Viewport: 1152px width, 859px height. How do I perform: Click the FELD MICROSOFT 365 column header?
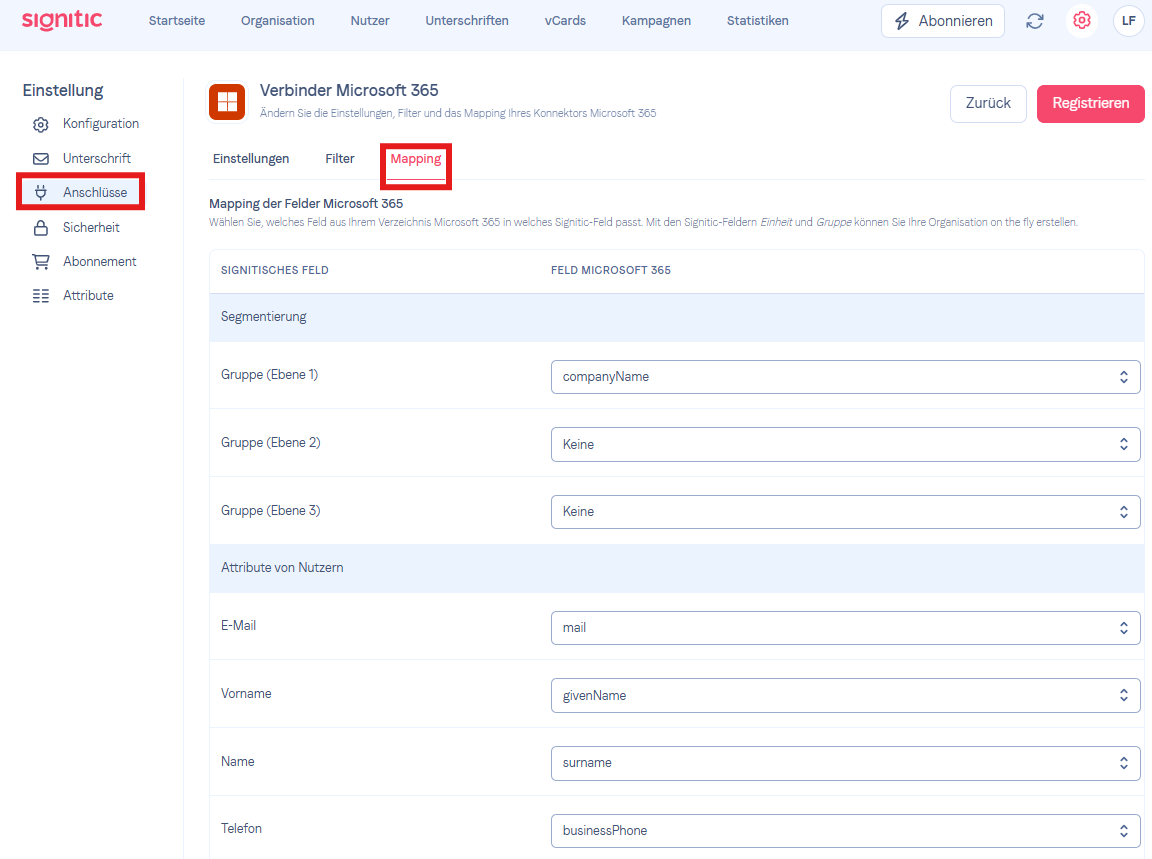(x=611, y=270)
